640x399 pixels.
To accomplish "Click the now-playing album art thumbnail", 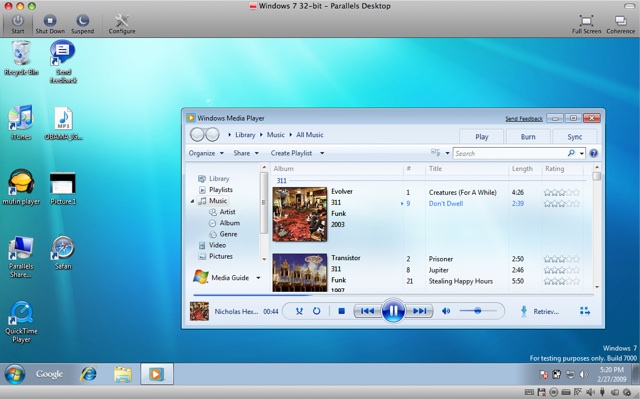I will pos(199,311).
